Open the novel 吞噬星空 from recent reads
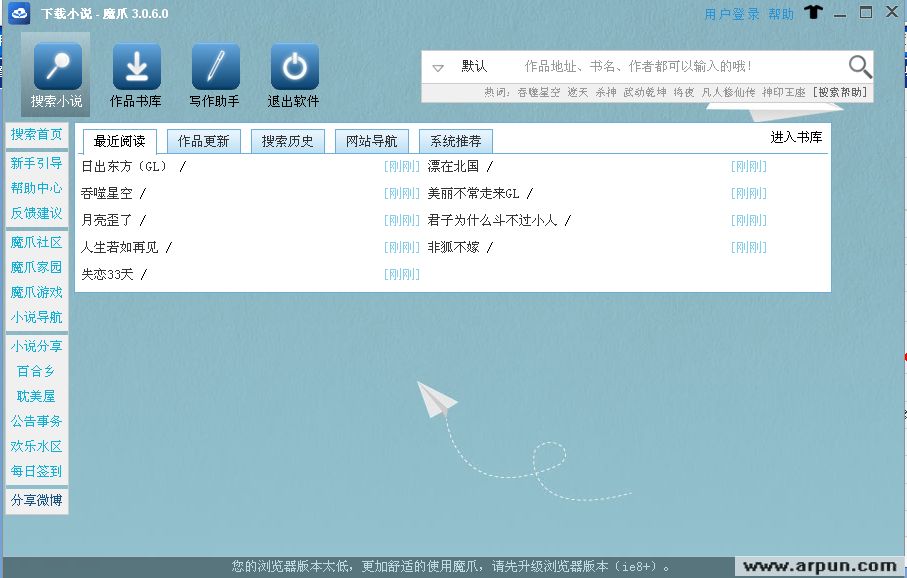This screenshot has height=578, width=907. point(107,194)
